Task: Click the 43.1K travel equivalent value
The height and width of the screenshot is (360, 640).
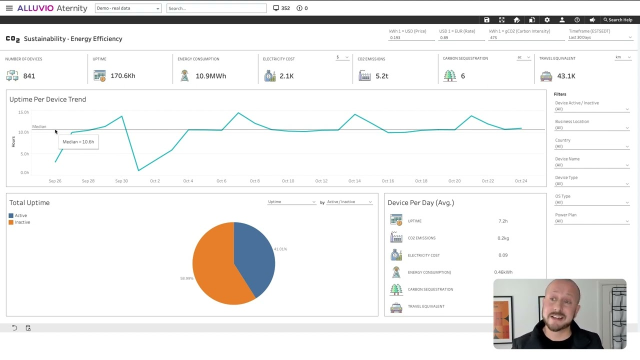Action: pos(566,76)
